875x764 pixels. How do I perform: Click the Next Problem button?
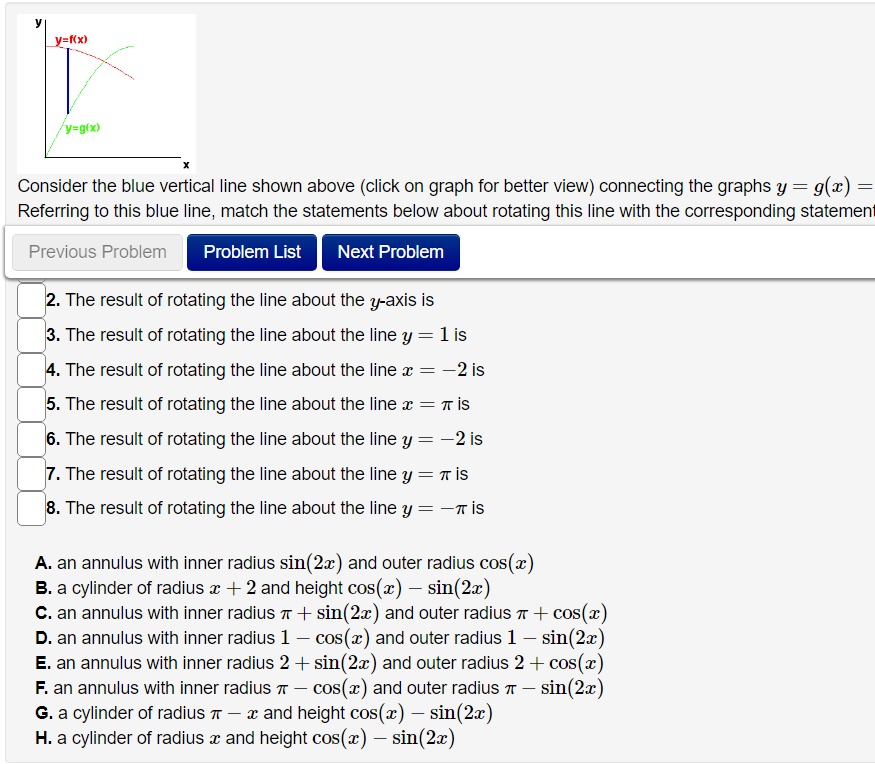pos(391,252)
